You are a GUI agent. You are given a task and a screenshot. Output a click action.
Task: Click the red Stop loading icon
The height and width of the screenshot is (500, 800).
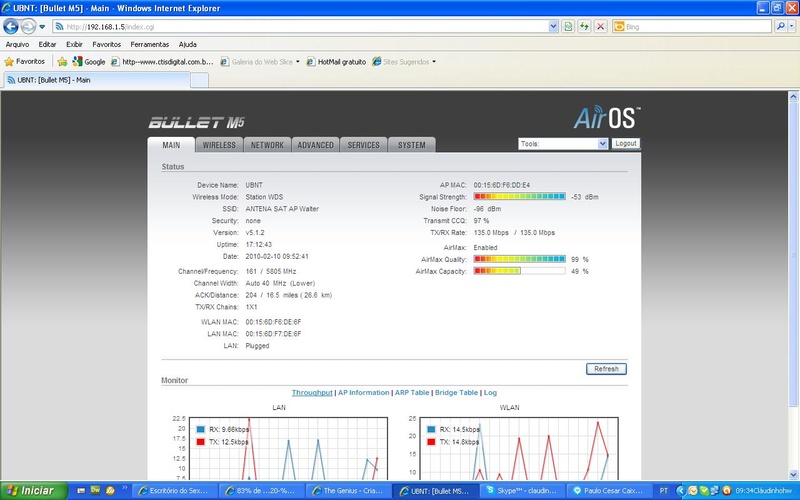tap(601, 27)
